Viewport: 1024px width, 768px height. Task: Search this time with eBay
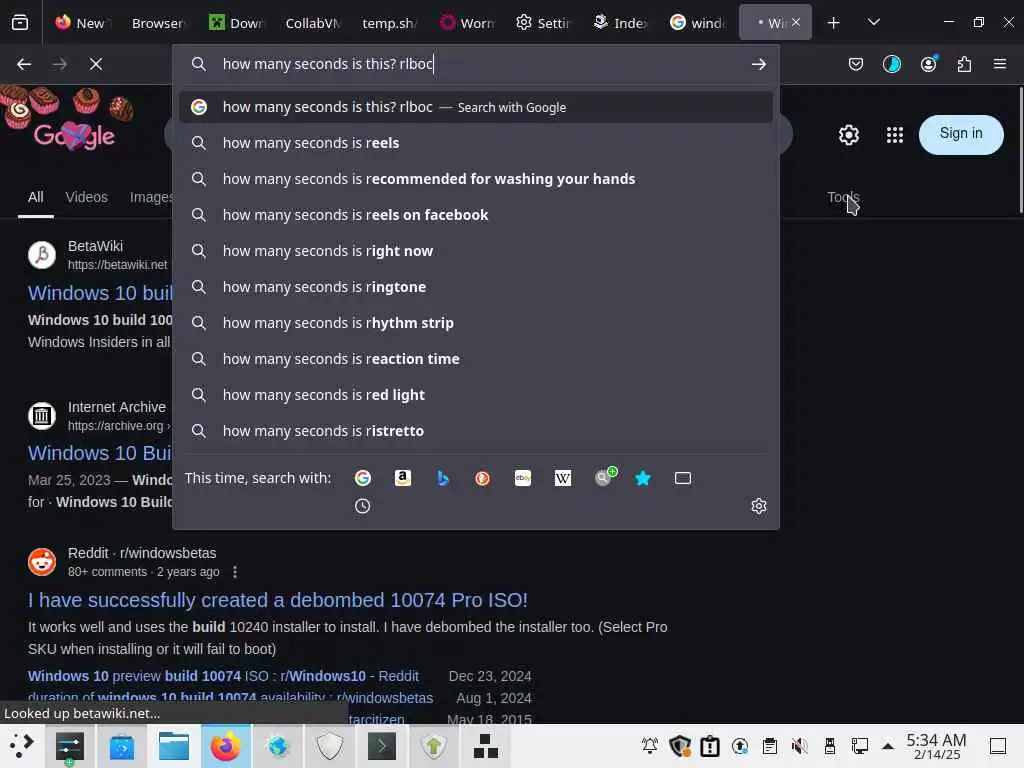click(x=522, y=478)
